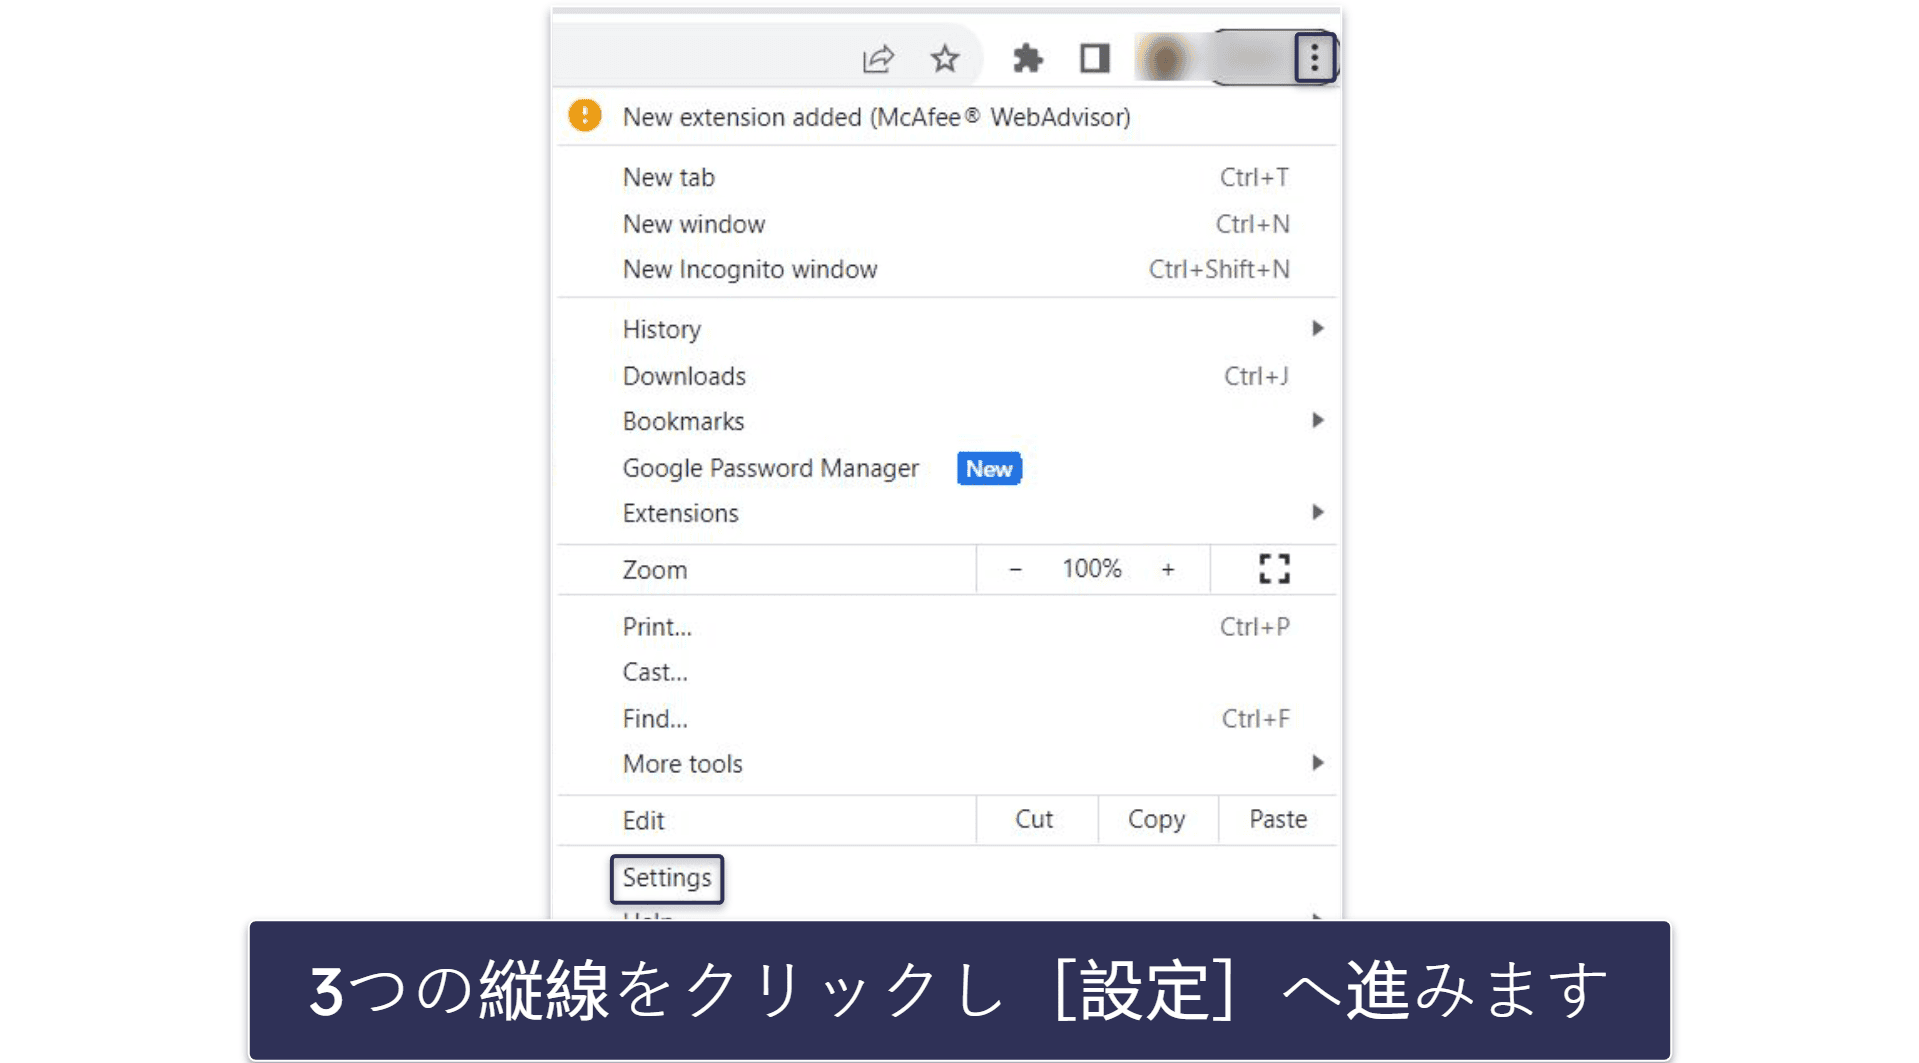Open the McAfee WebAdvisor extension notice
This screenshot has height=1063, width=1919.
coord(947,117)
